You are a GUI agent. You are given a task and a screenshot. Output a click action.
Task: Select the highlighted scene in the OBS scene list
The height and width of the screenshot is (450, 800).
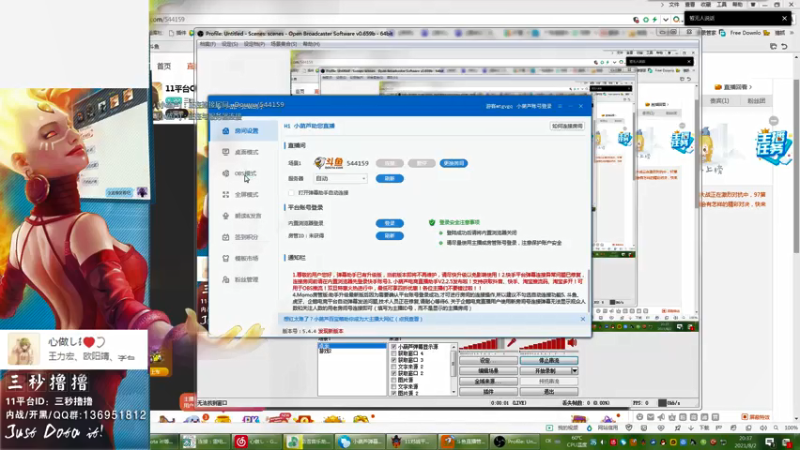(x=352, y=346)
